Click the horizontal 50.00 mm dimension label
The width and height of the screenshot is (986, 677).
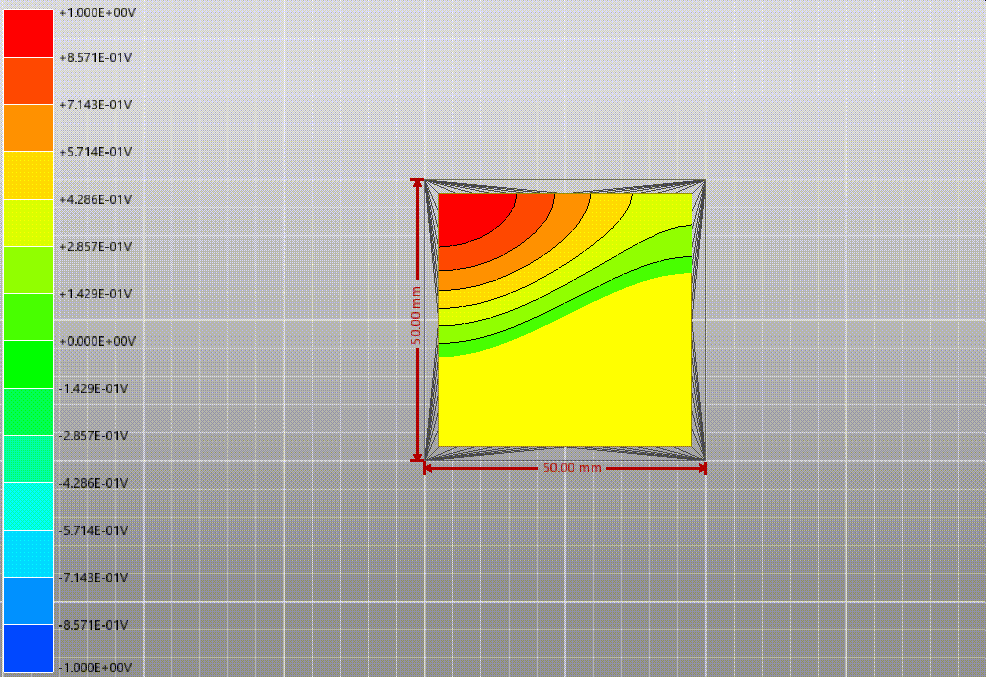(x=572, y=468)
